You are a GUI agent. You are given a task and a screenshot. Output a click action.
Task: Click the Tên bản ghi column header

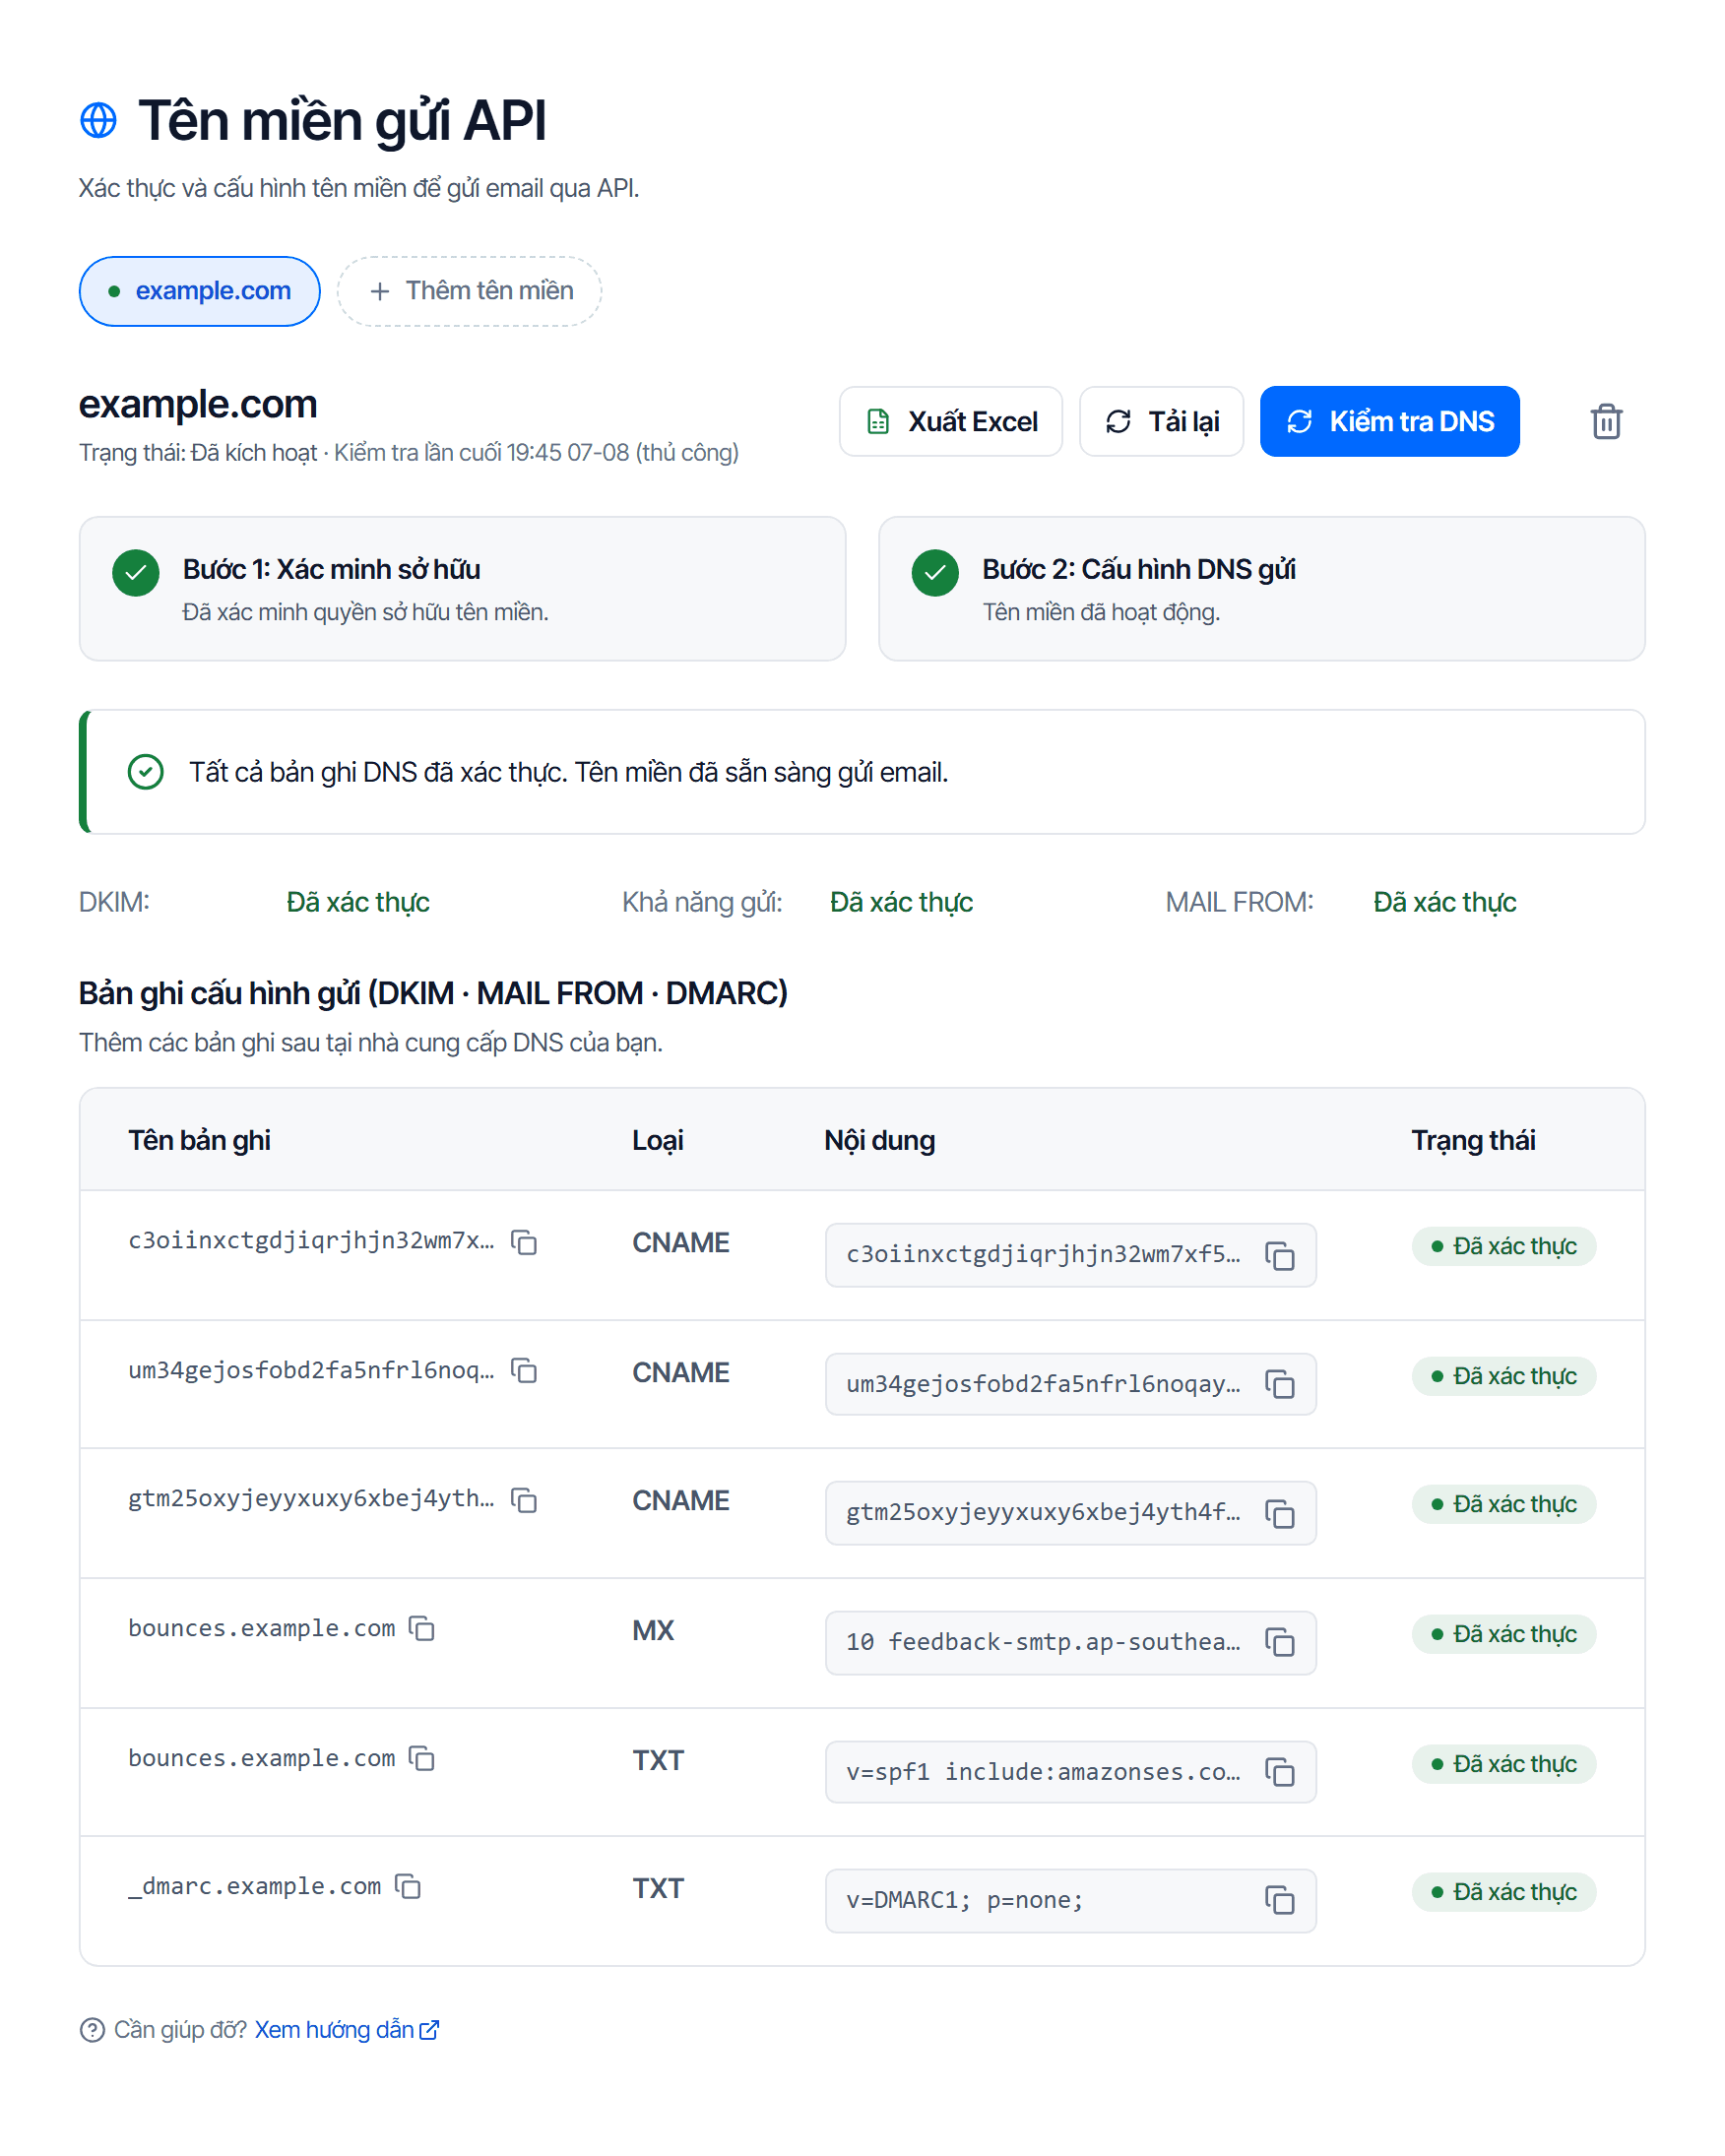coord(199,1140)
